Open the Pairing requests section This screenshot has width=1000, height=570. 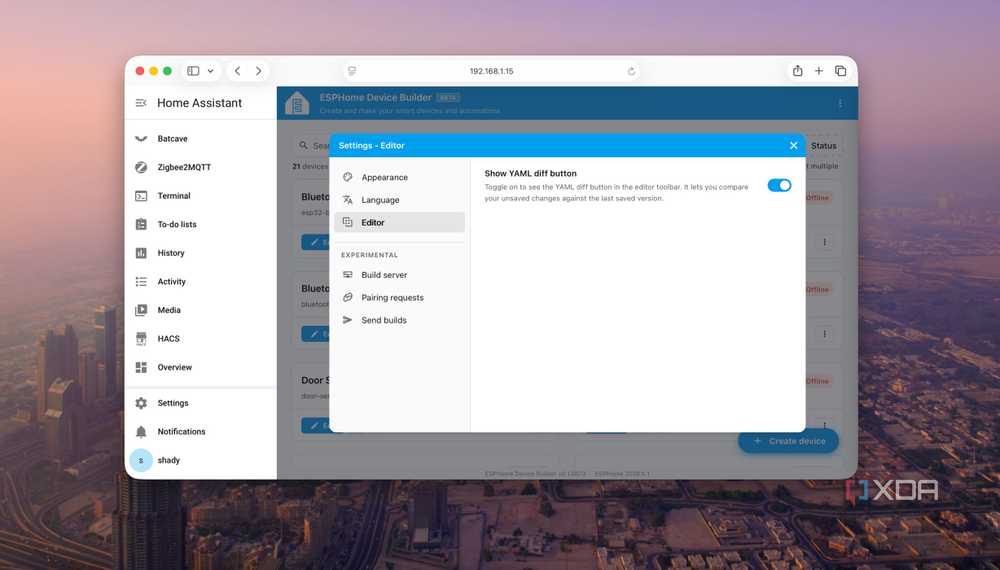[x=399, y=298]
